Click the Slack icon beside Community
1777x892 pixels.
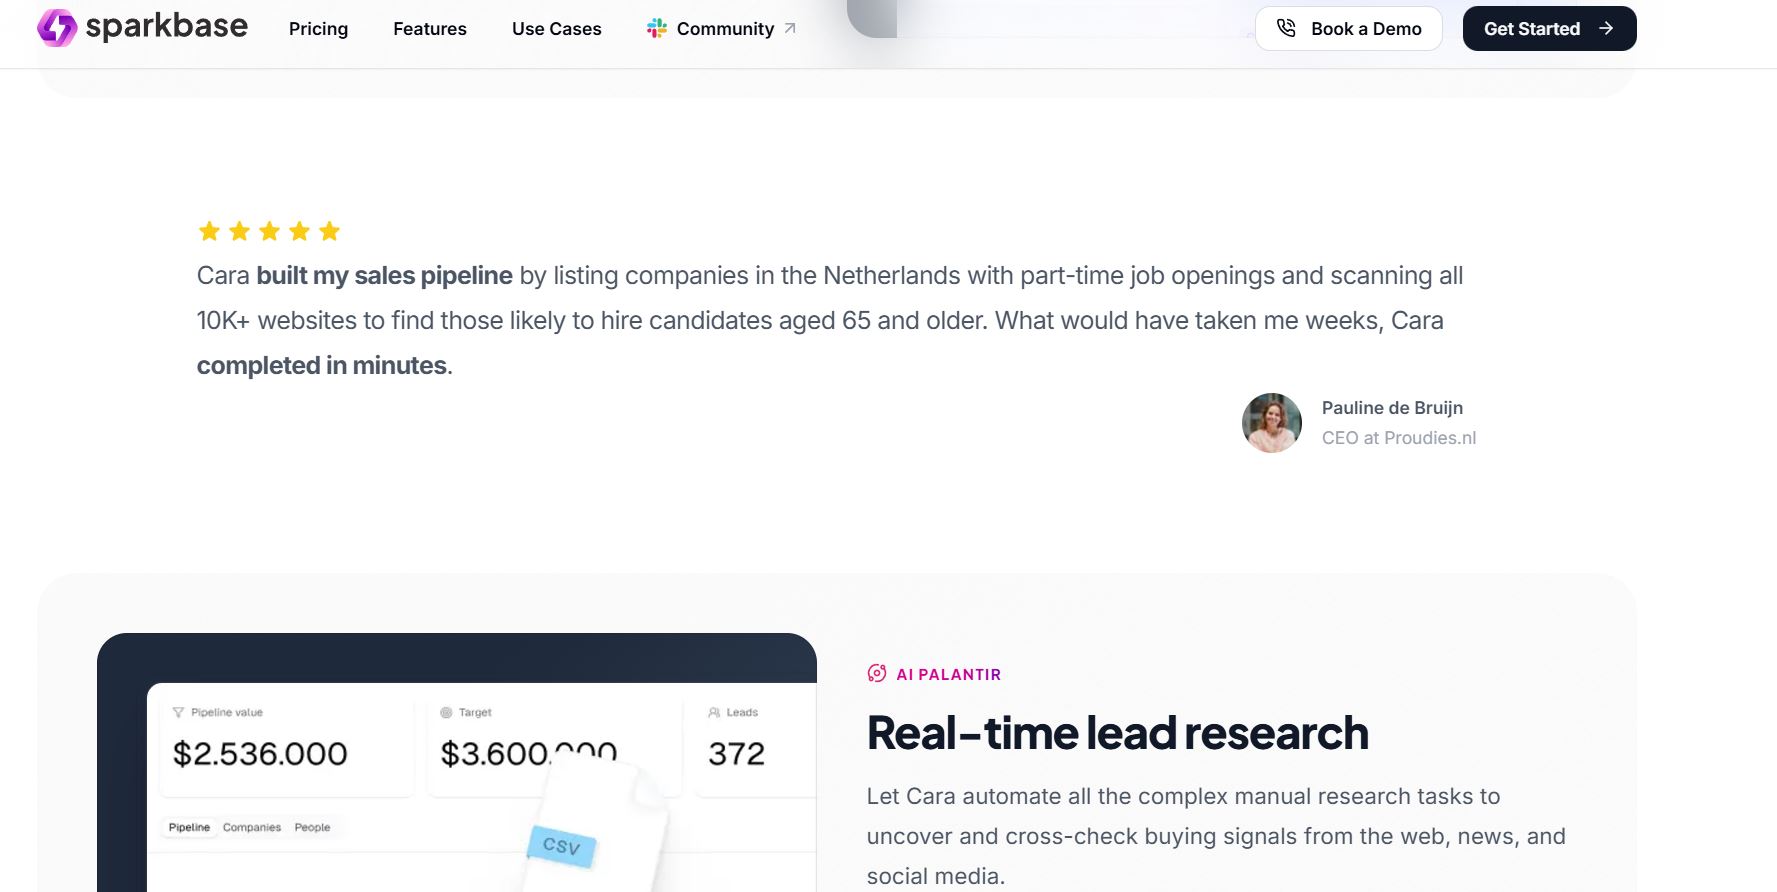pyautogui.click(x=656, y=29)
